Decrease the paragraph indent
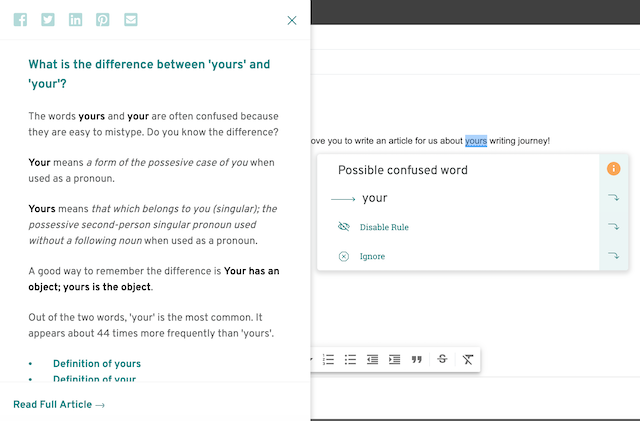This screenshot has width=640, height=421. click(x=372, y=359)
